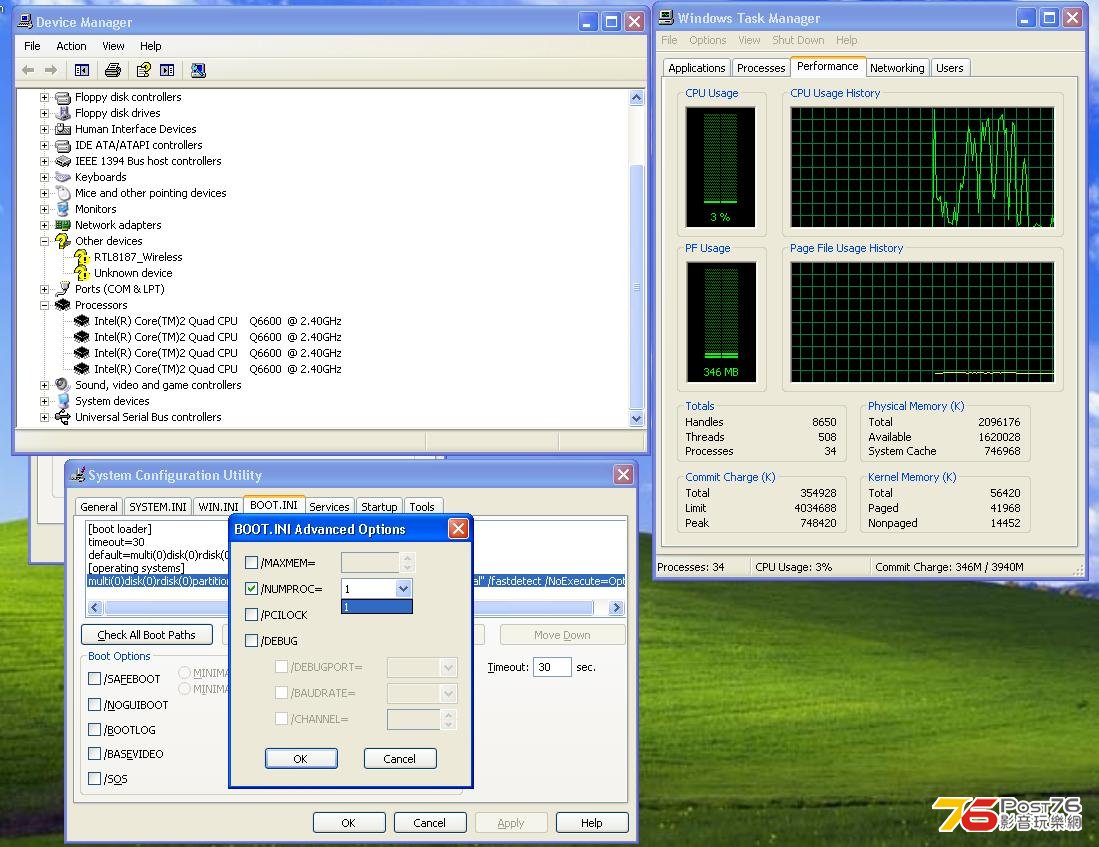Screen dimensions: 1099x847
Task: Select the IDE ATA/ATAPI controllers icon
Action: (x=63, y=145)
